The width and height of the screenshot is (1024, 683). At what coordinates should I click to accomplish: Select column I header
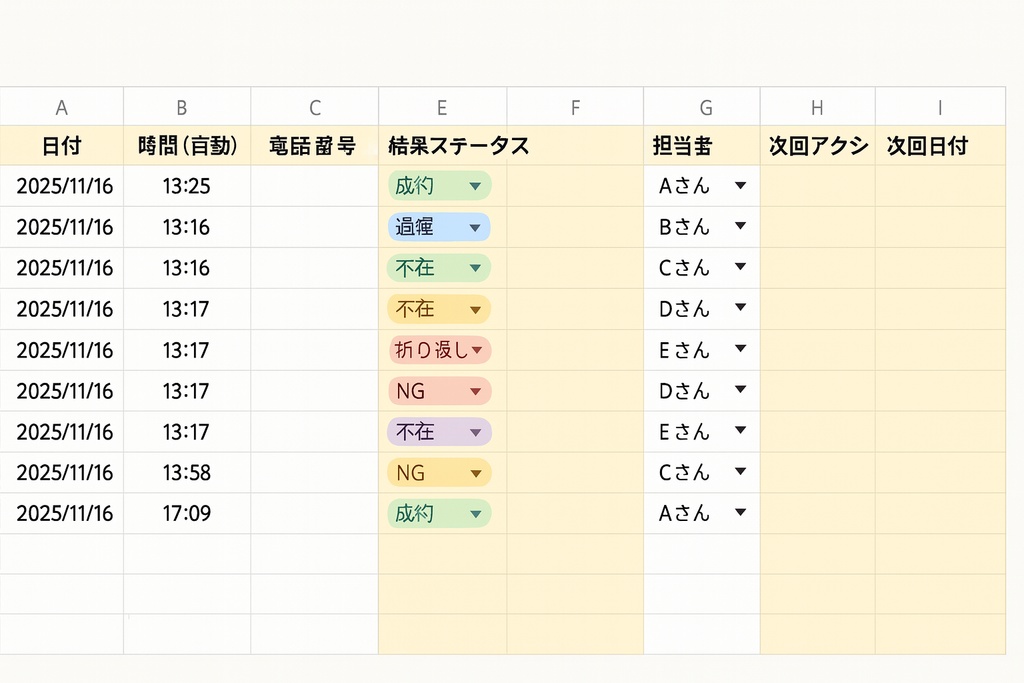click(x=940, y=106)
